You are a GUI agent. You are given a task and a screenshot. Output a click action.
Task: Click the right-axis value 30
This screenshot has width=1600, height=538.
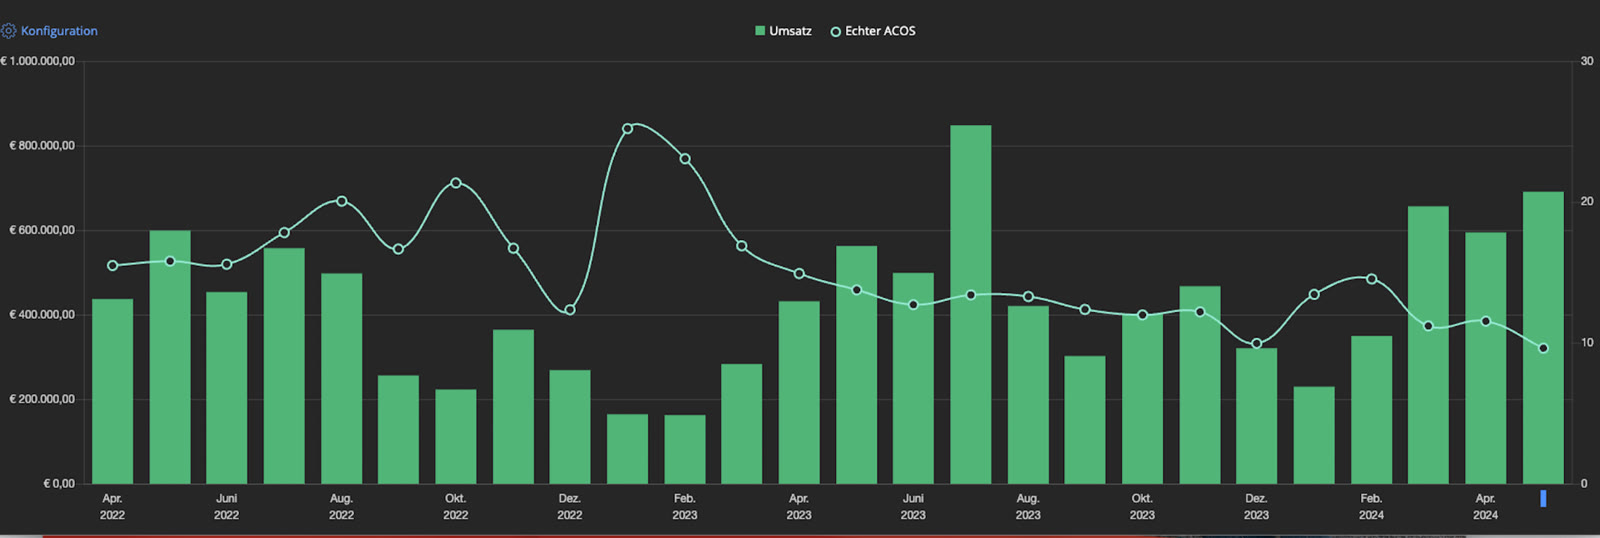[1587, 61]
